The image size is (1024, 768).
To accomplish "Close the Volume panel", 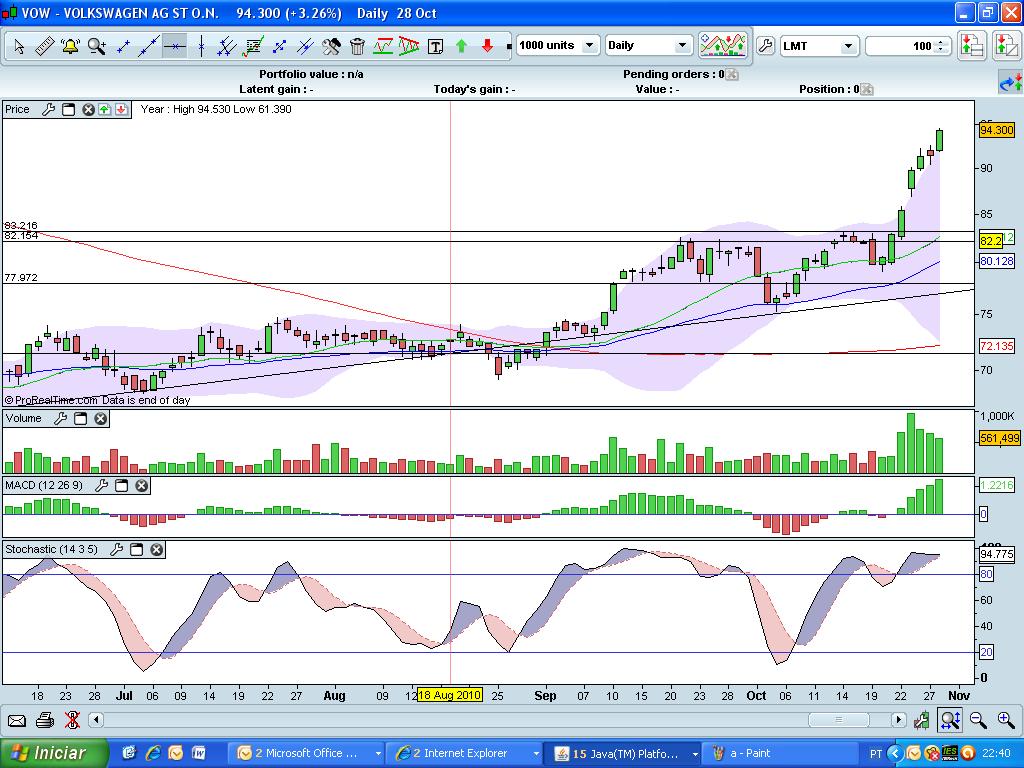I will [101, 419].
